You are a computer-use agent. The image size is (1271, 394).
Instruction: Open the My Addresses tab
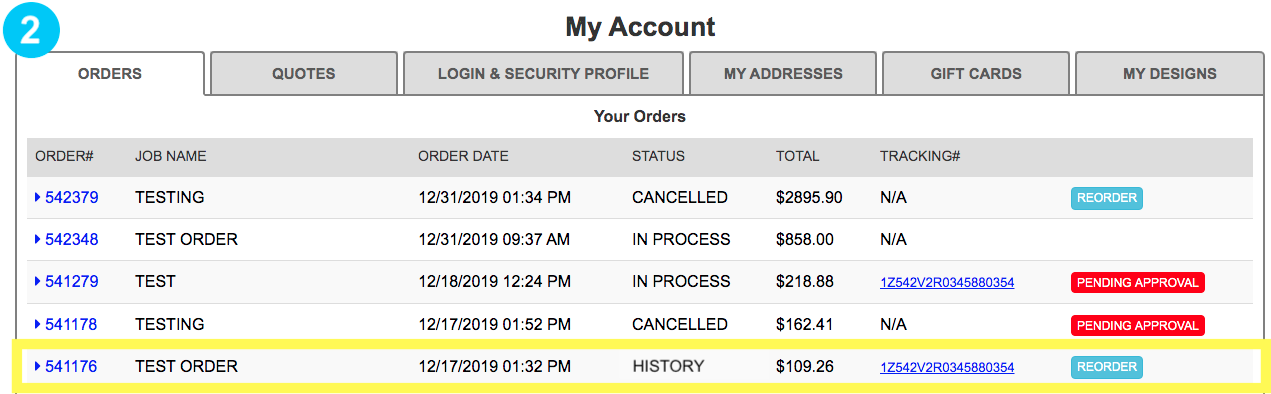click(783, 73)
